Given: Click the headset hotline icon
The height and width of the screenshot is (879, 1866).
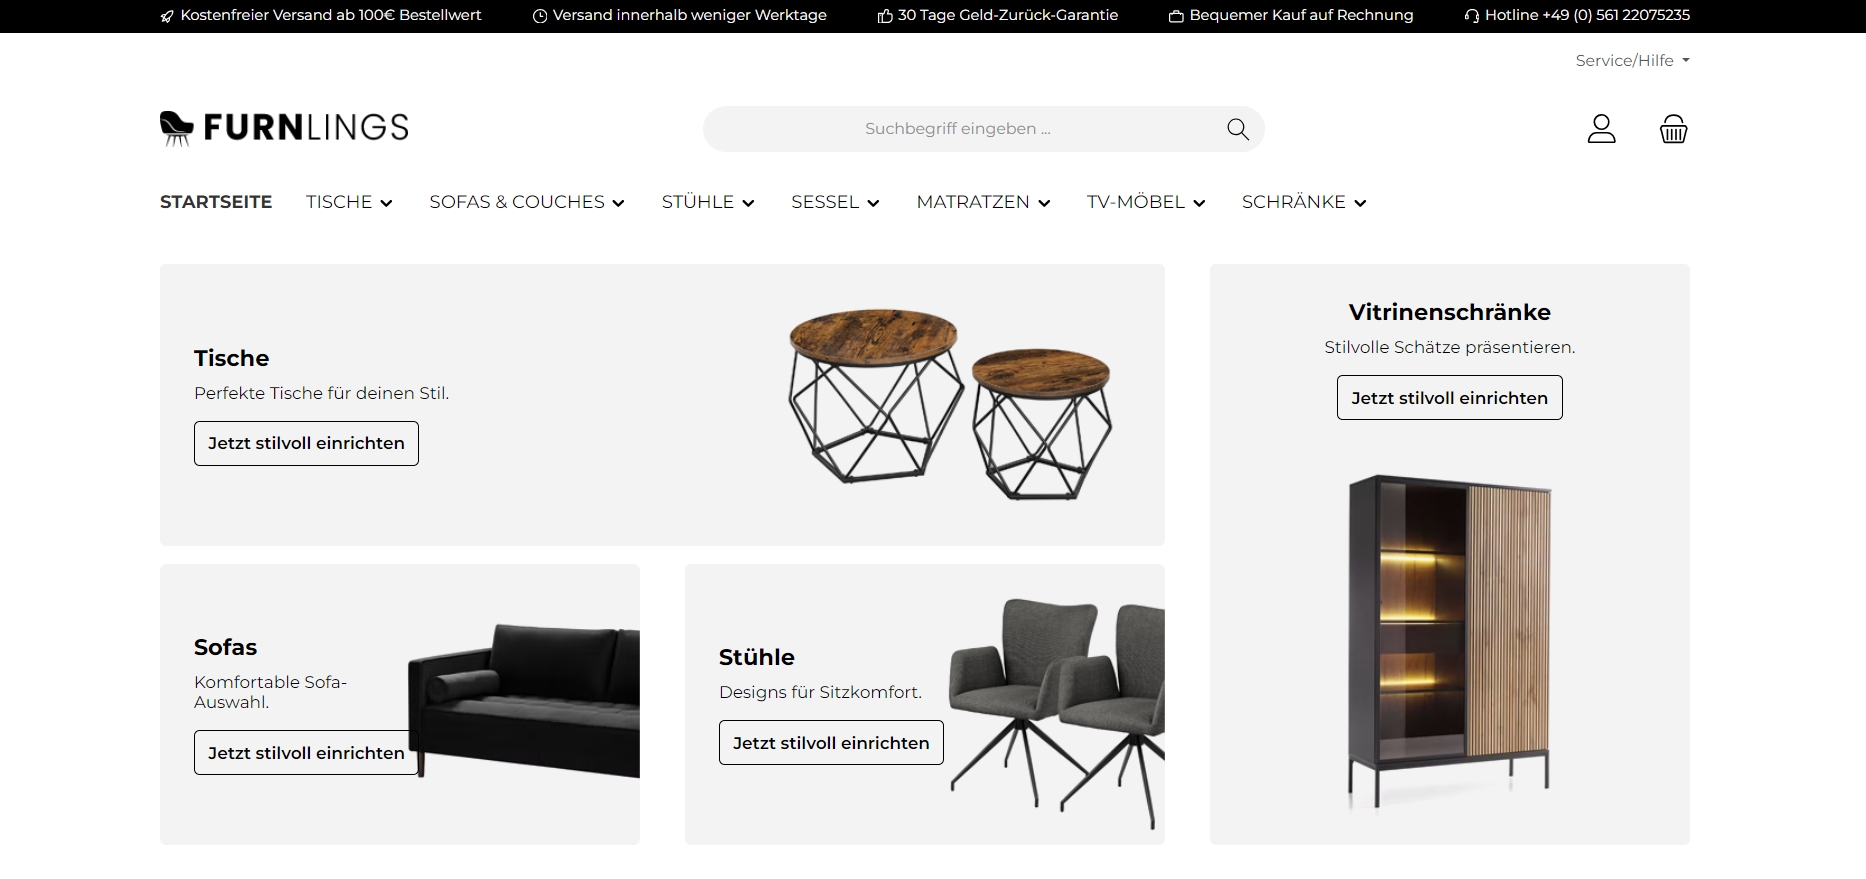Looking at the screenshot, I should point(1471,16).
